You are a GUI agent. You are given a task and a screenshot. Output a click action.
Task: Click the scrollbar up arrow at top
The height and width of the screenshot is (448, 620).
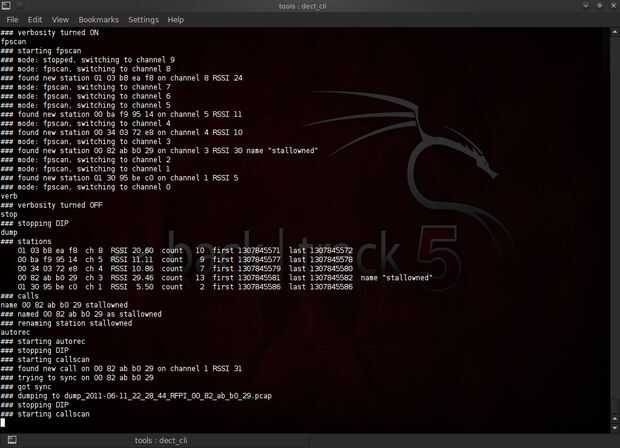tap(615, 32)
